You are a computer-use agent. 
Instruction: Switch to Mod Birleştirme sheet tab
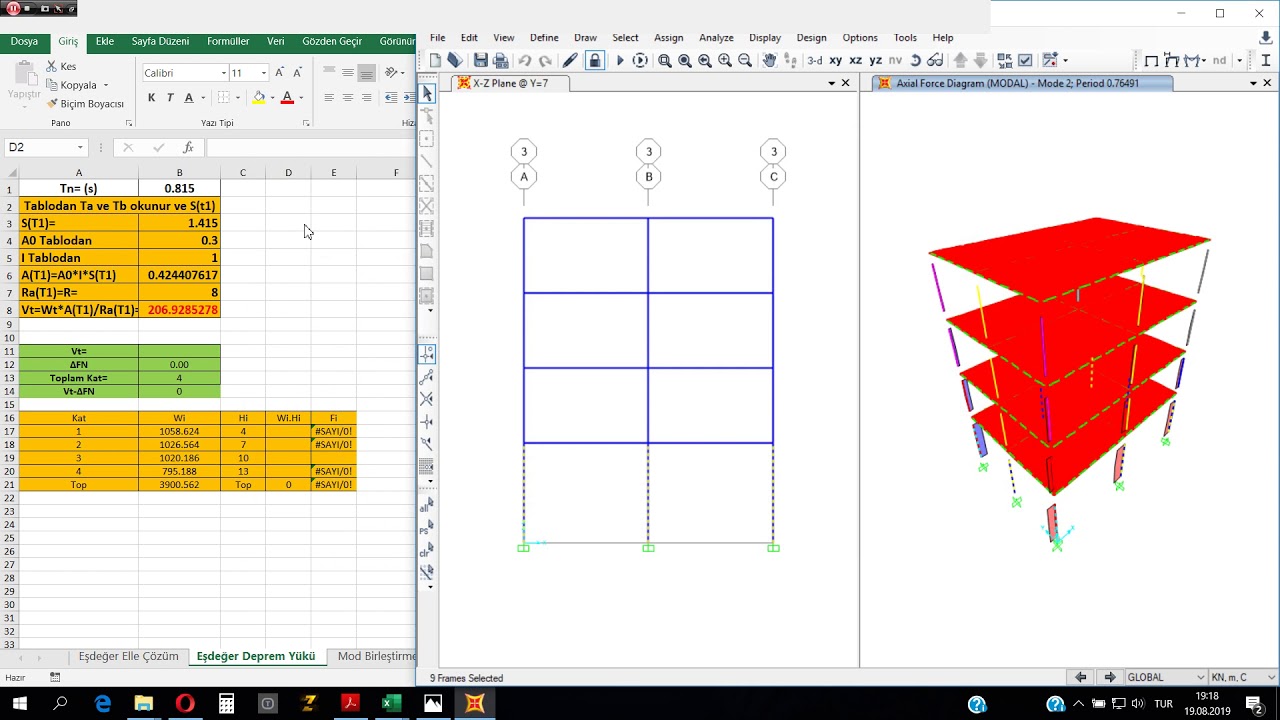pyautogui.click(x=376, y=657)
